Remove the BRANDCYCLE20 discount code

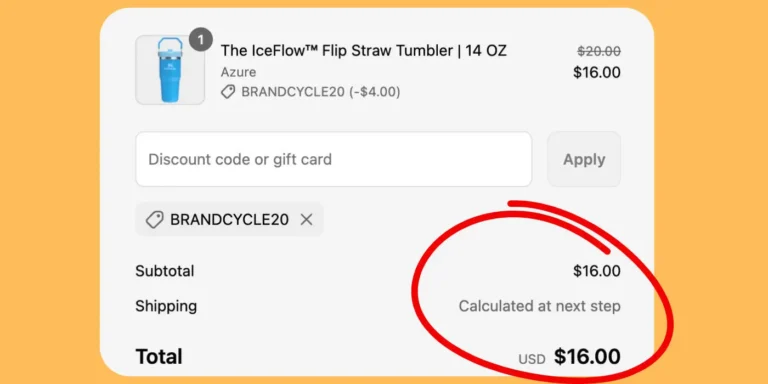coord(307,220)
